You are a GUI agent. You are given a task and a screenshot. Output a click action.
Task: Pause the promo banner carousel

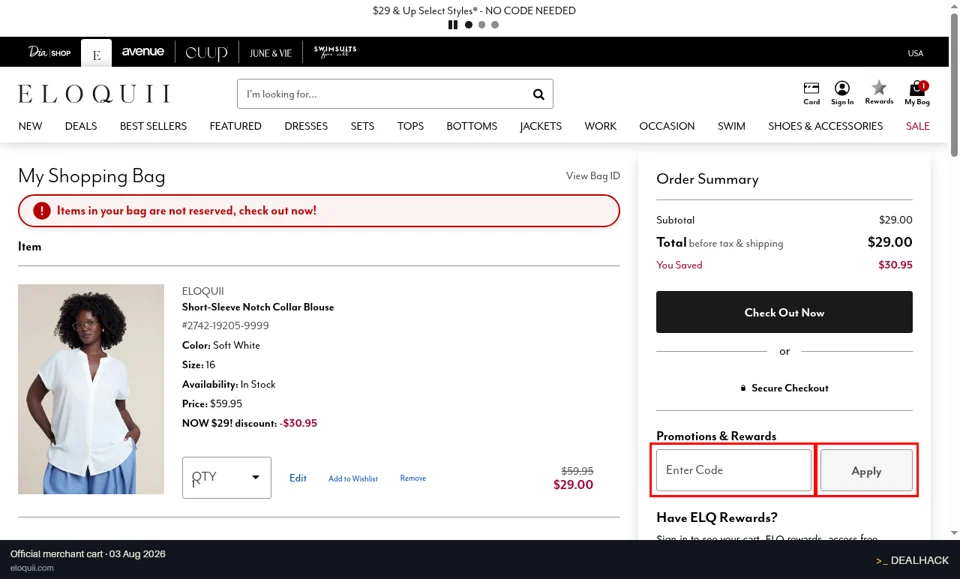coord(452,25)
